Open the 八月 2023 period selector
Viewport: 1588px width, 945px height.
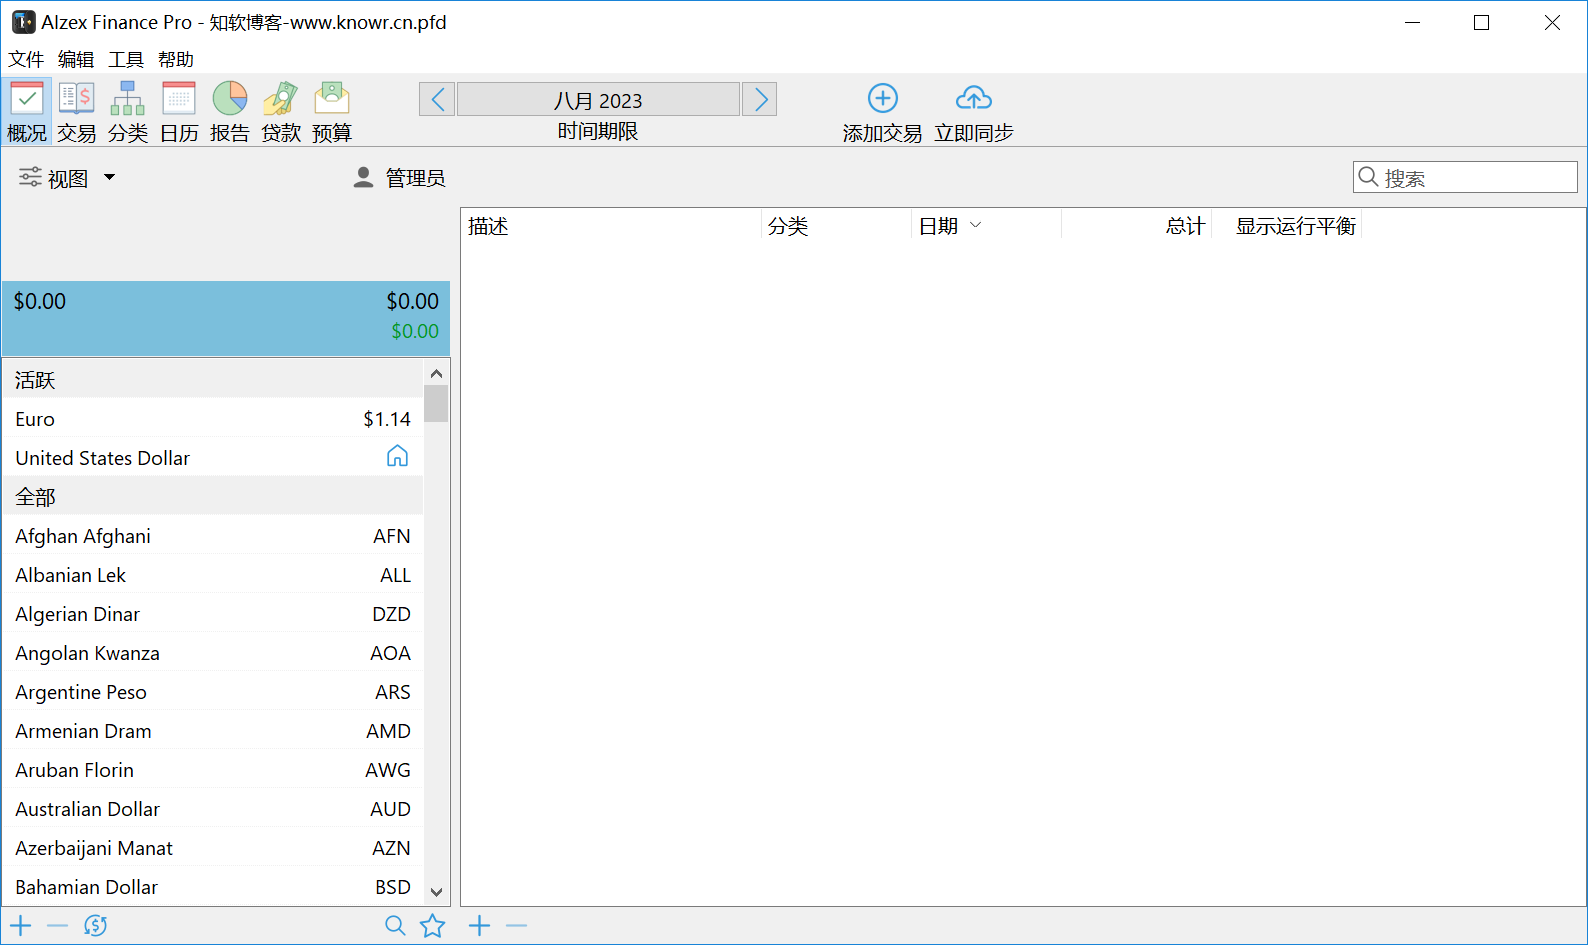tap(598, 100)
